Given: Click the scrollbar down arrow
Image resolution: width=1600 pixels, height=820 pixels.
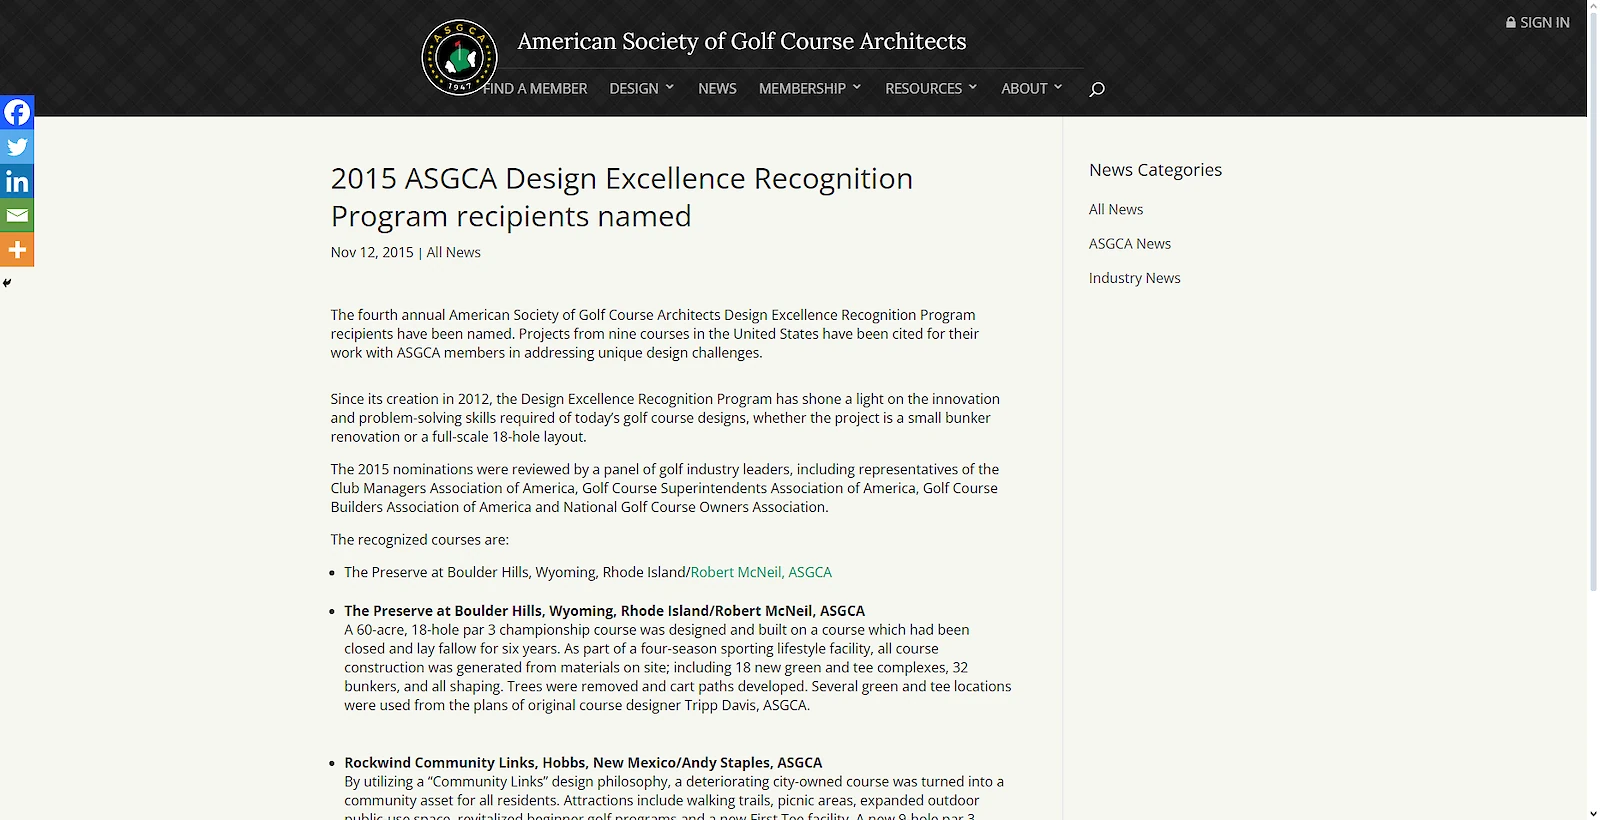Looking at the screenshot, I should point(1593,813).
